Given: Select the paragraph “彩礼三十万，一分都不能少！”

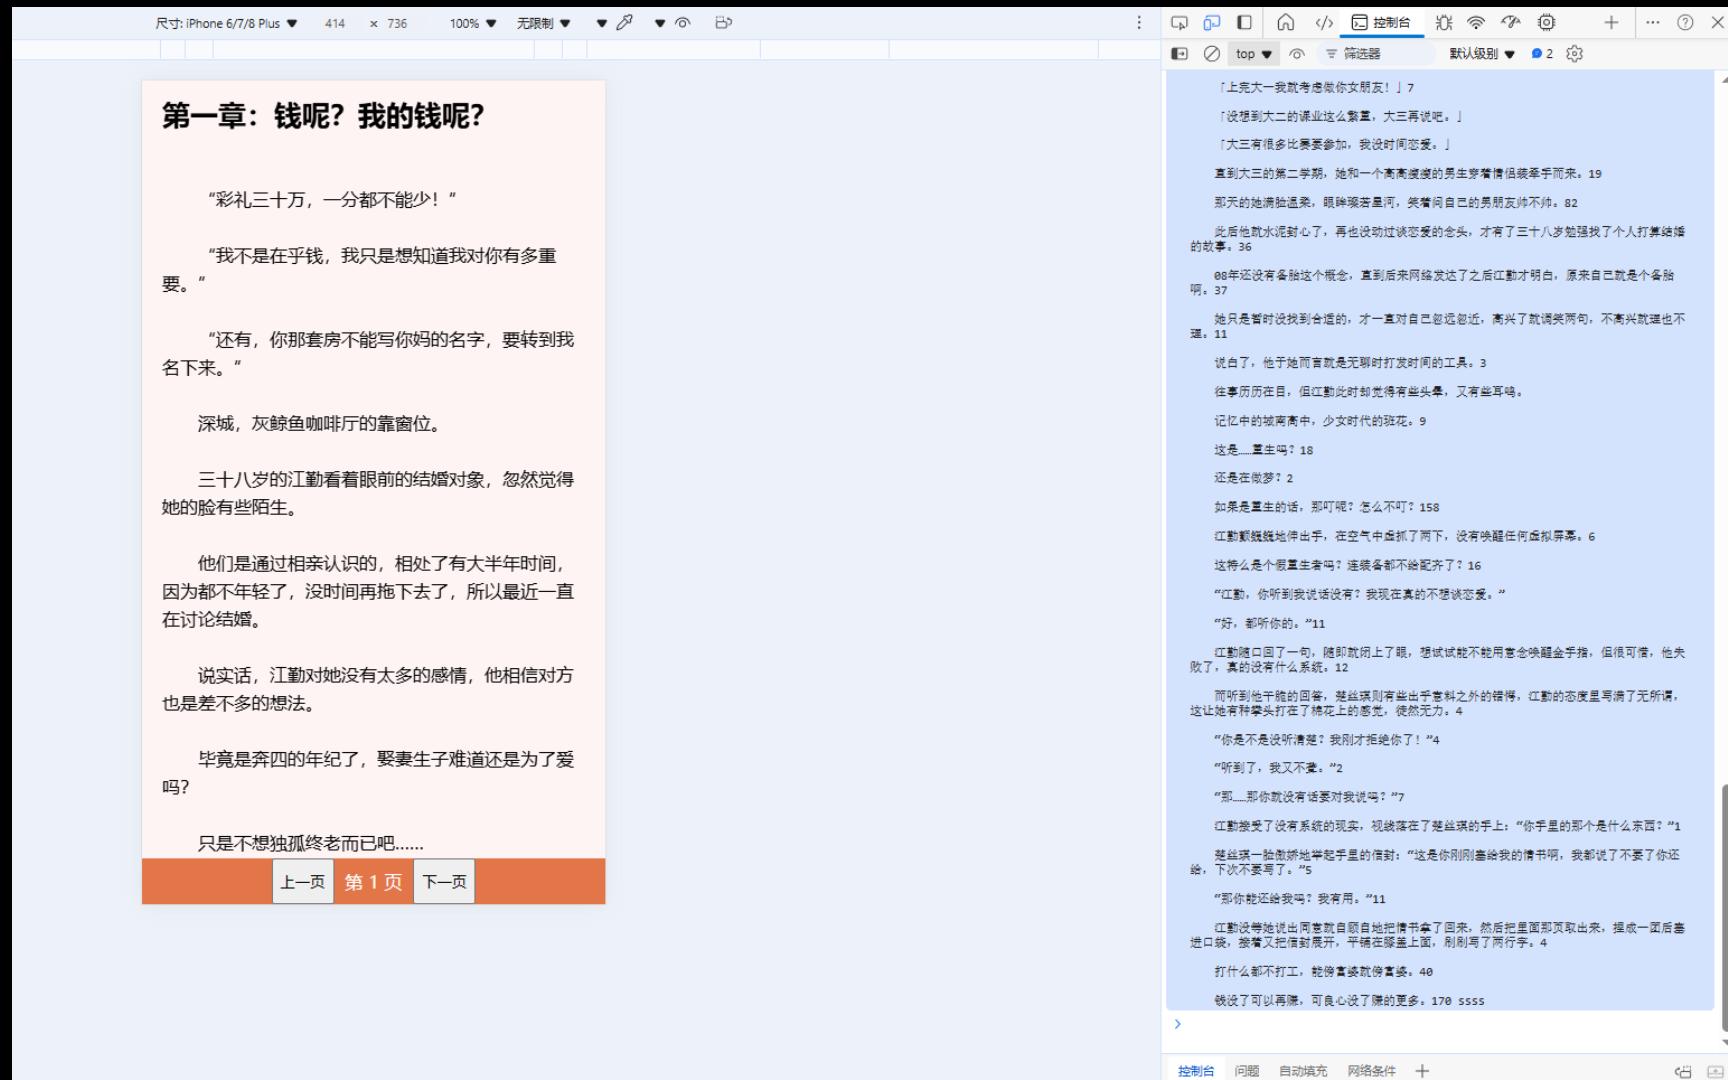Looking at the screenshot, I should coord(332,200).
